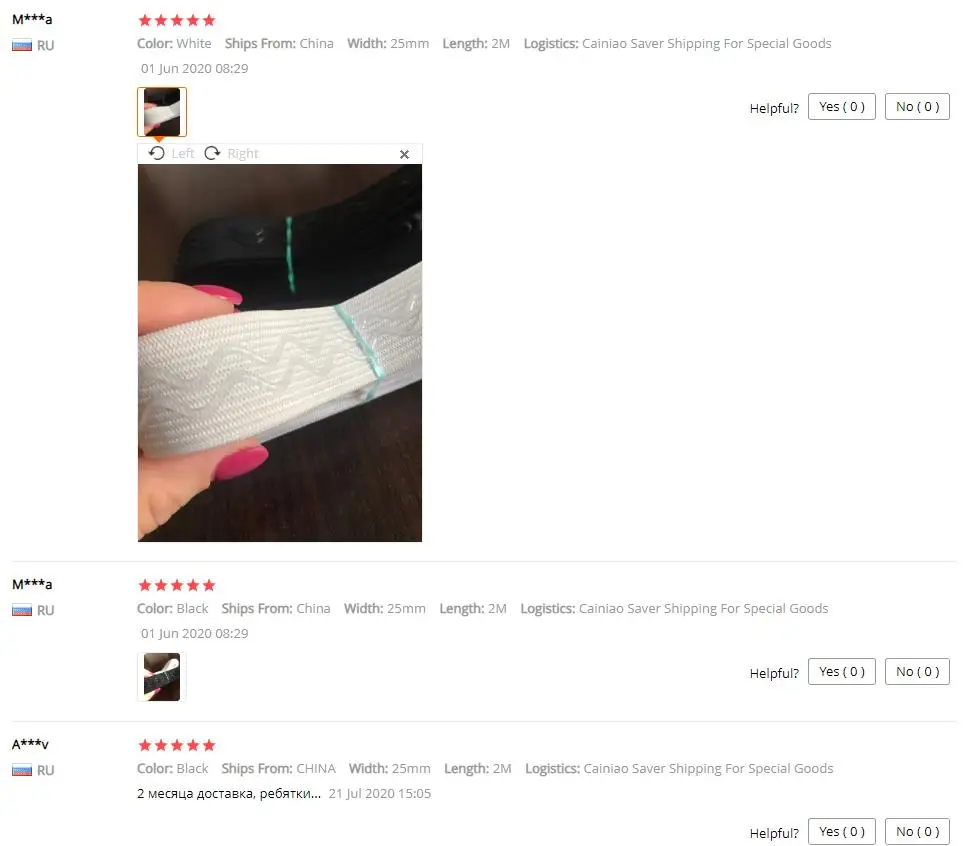The width and height of the screenshot is (966, 846).
Task: Click the reviewer name A***v
Action: (30, 744)
